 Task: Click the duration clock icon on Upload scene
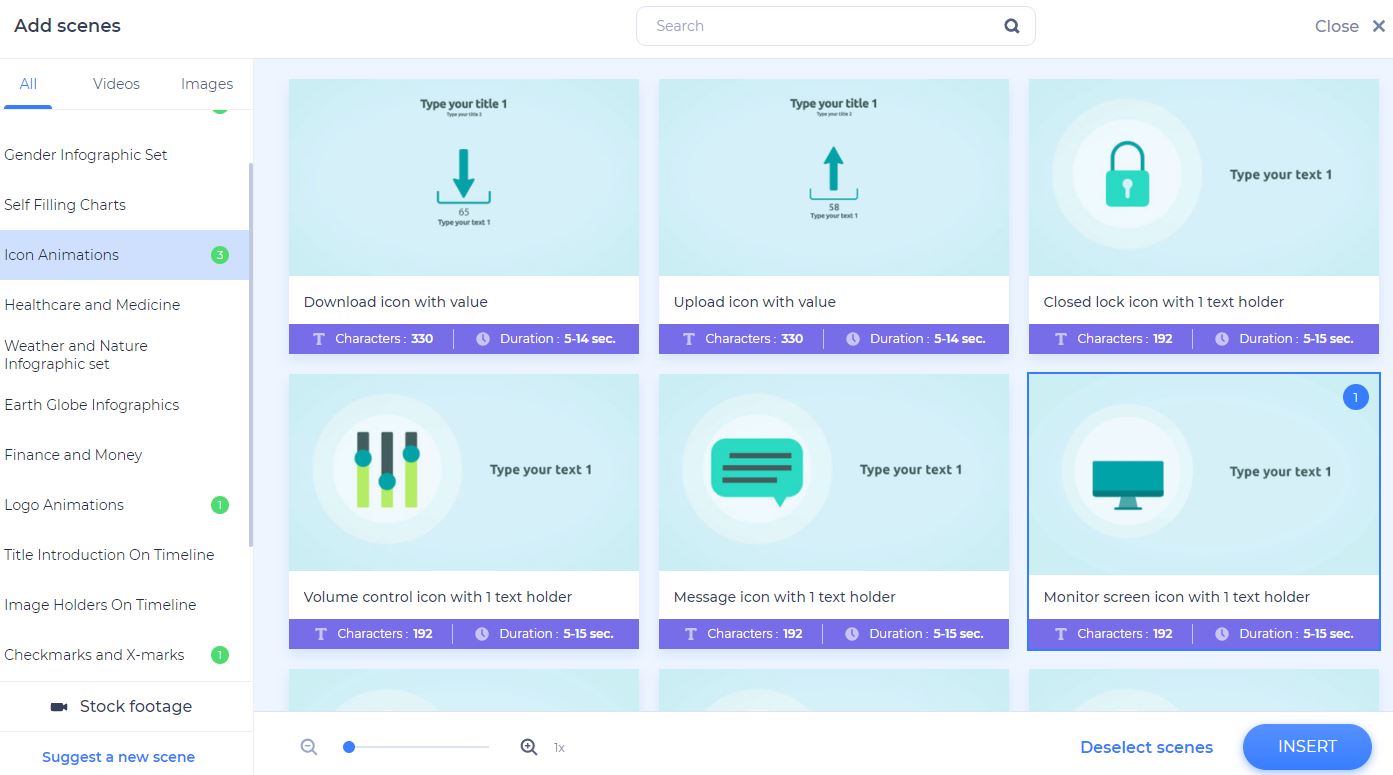[x=852, y=338]
